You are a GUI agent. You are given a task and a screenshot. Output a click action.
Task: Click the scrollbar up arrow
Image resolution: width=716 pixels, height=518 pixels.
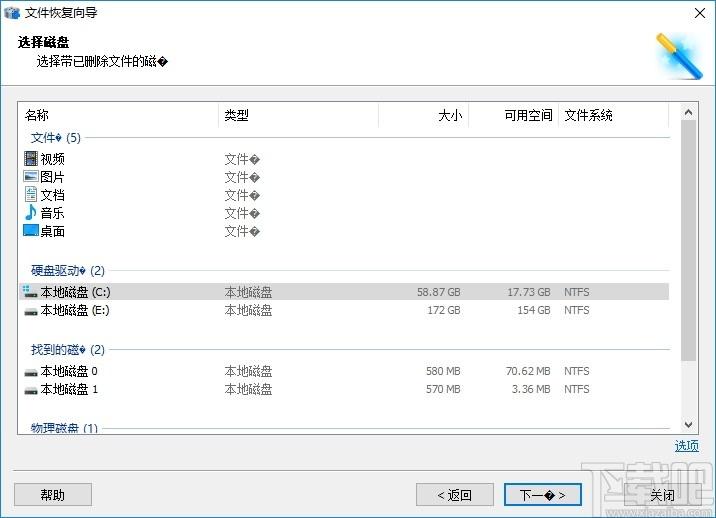(689, 112)
